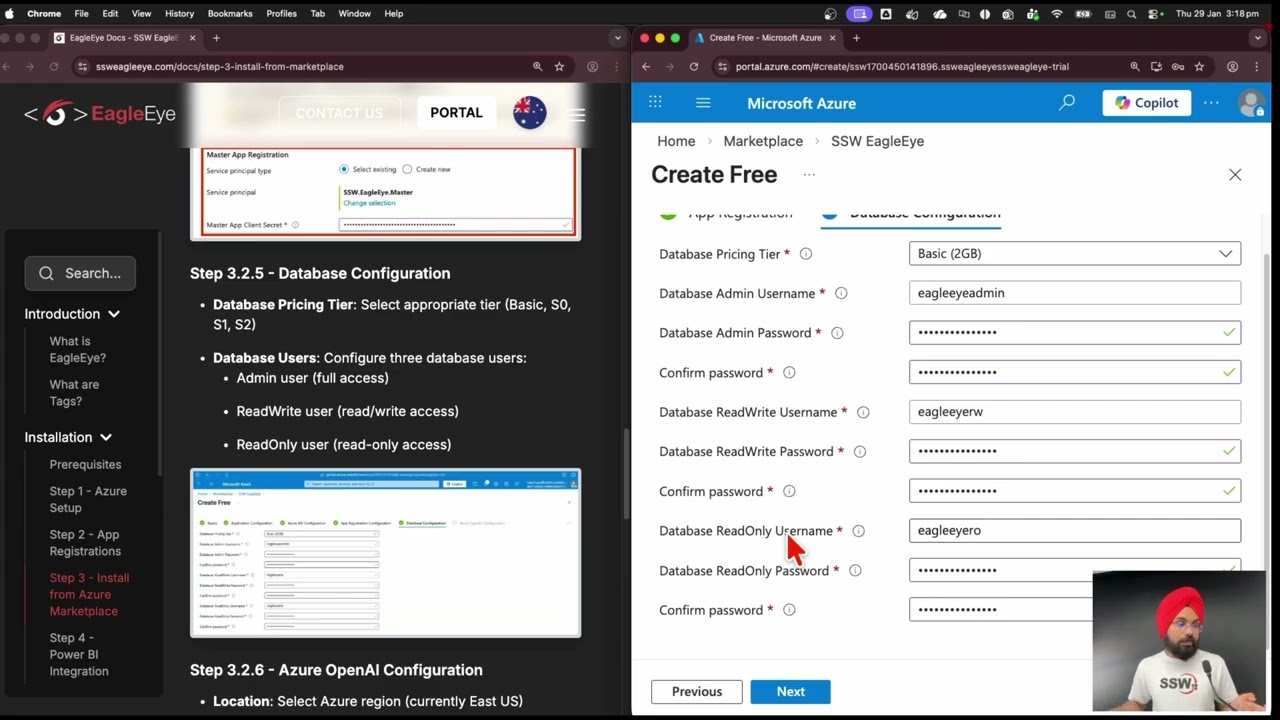Screen dimensions: 1280x720
Task: Open the Azure portal hamburger menu
Action: [703, 102]
